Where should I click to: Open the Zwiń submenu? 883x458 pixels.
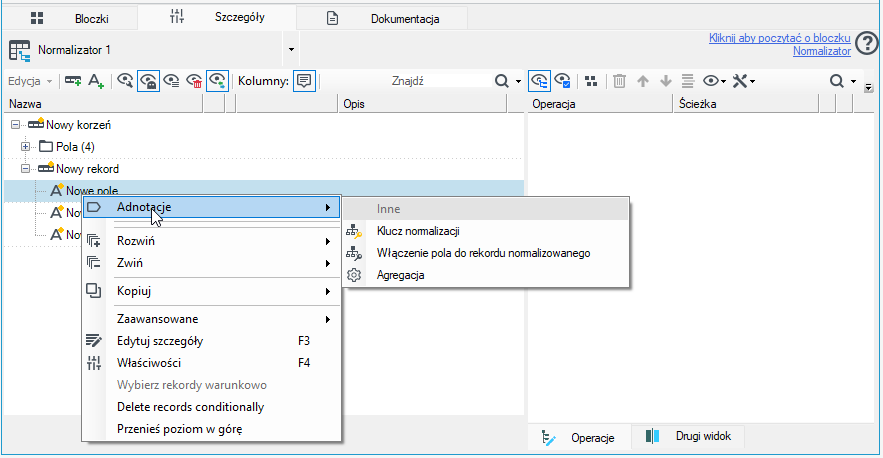pos(212,263)
